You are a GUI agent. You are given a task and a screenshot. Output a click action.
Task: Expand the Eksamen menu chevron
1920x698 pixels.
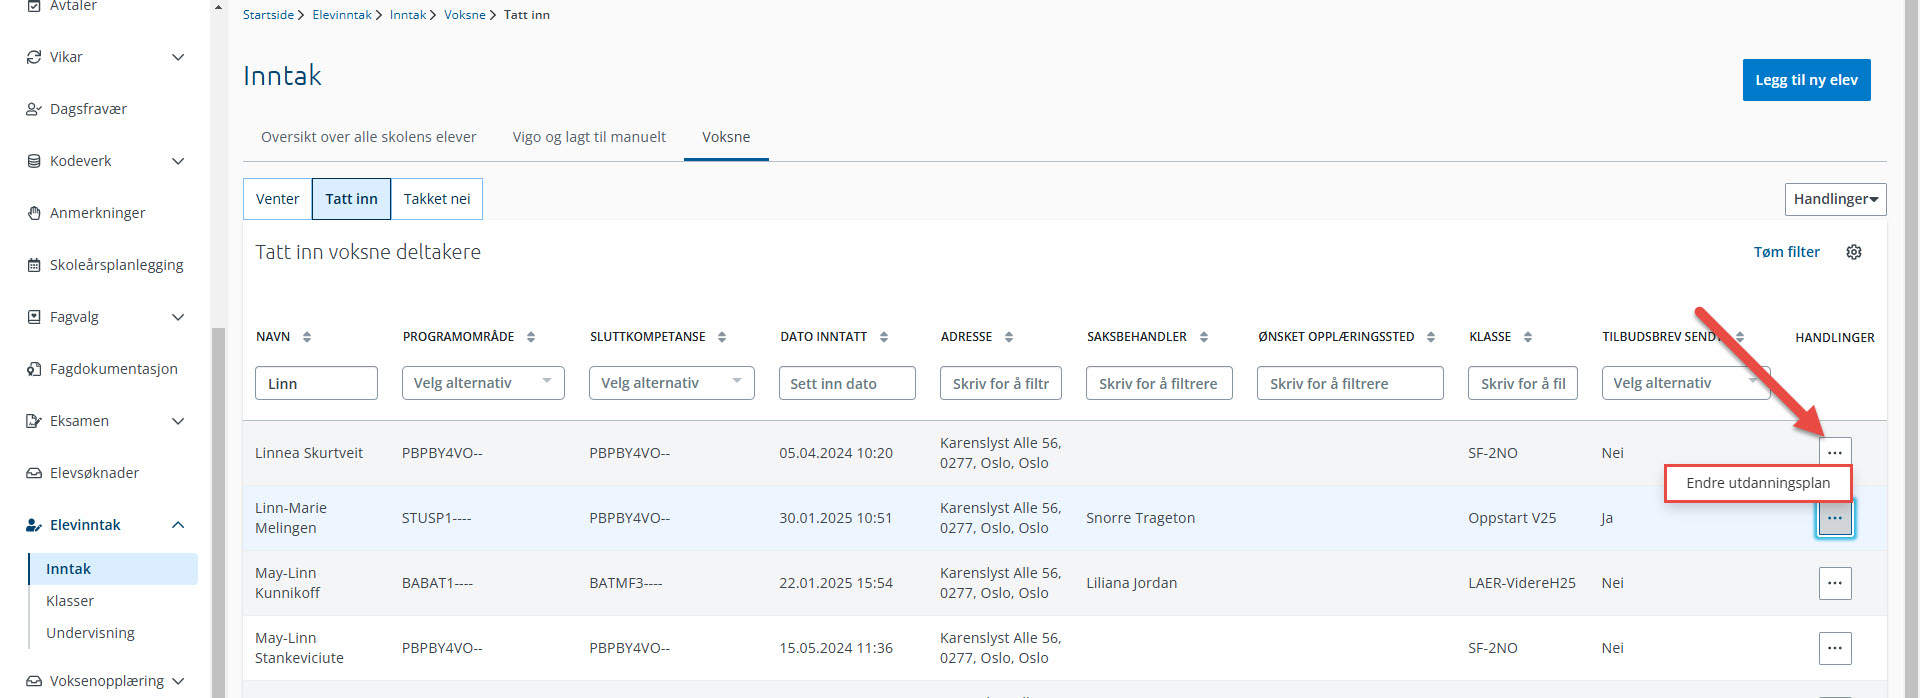pyautogui.click(x=178, y=421)
